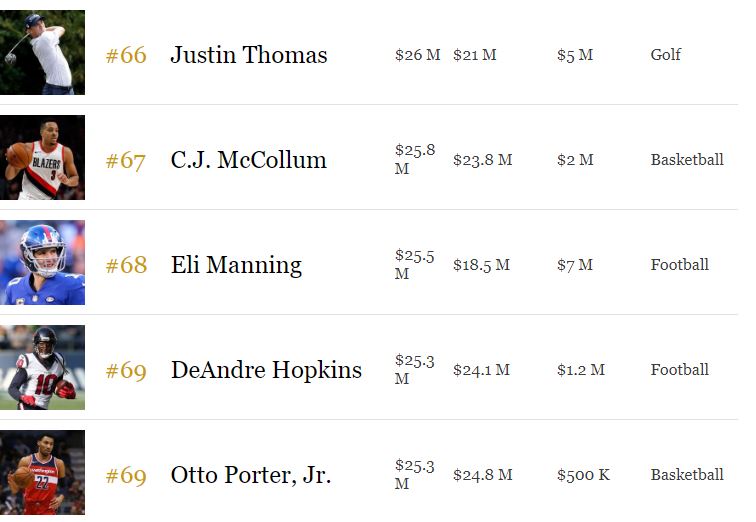Click $500 K endorsements value
This screenshot has height=522, width=756.
pos(583,475)
